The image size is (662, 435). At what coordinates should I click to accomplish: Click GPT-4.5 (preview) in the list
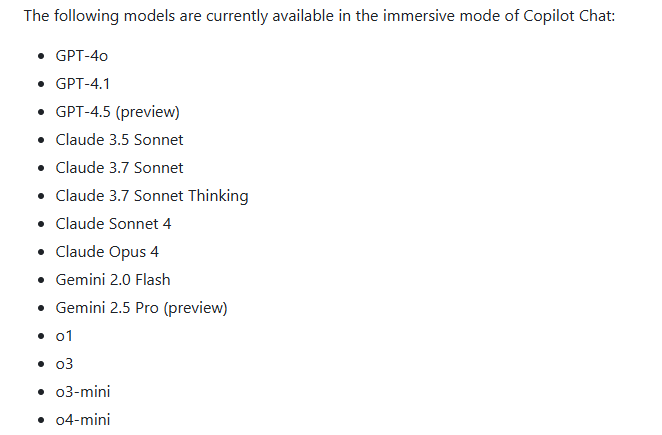click(x=118, y=112)
